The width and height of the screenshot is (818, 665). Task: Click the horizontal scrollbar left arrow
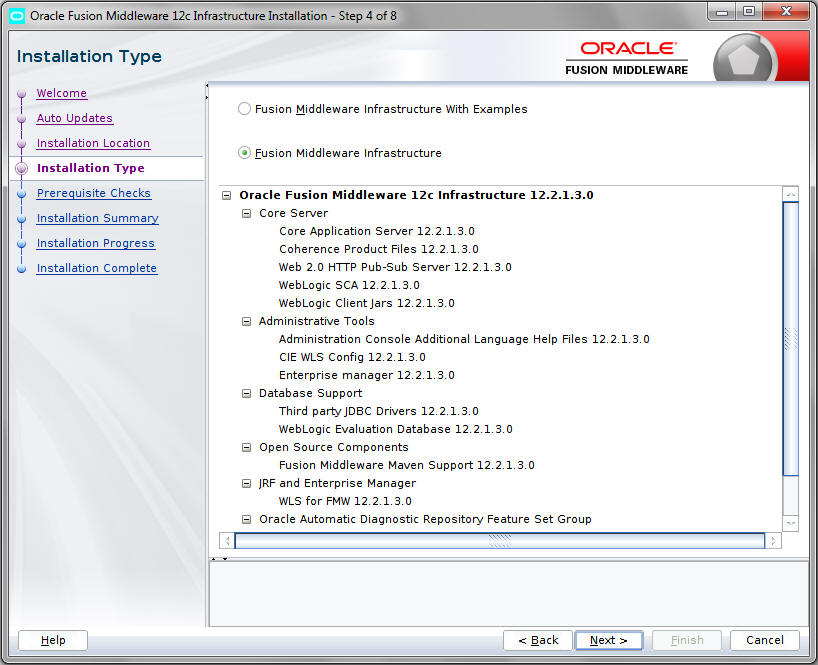pos(227,541)
